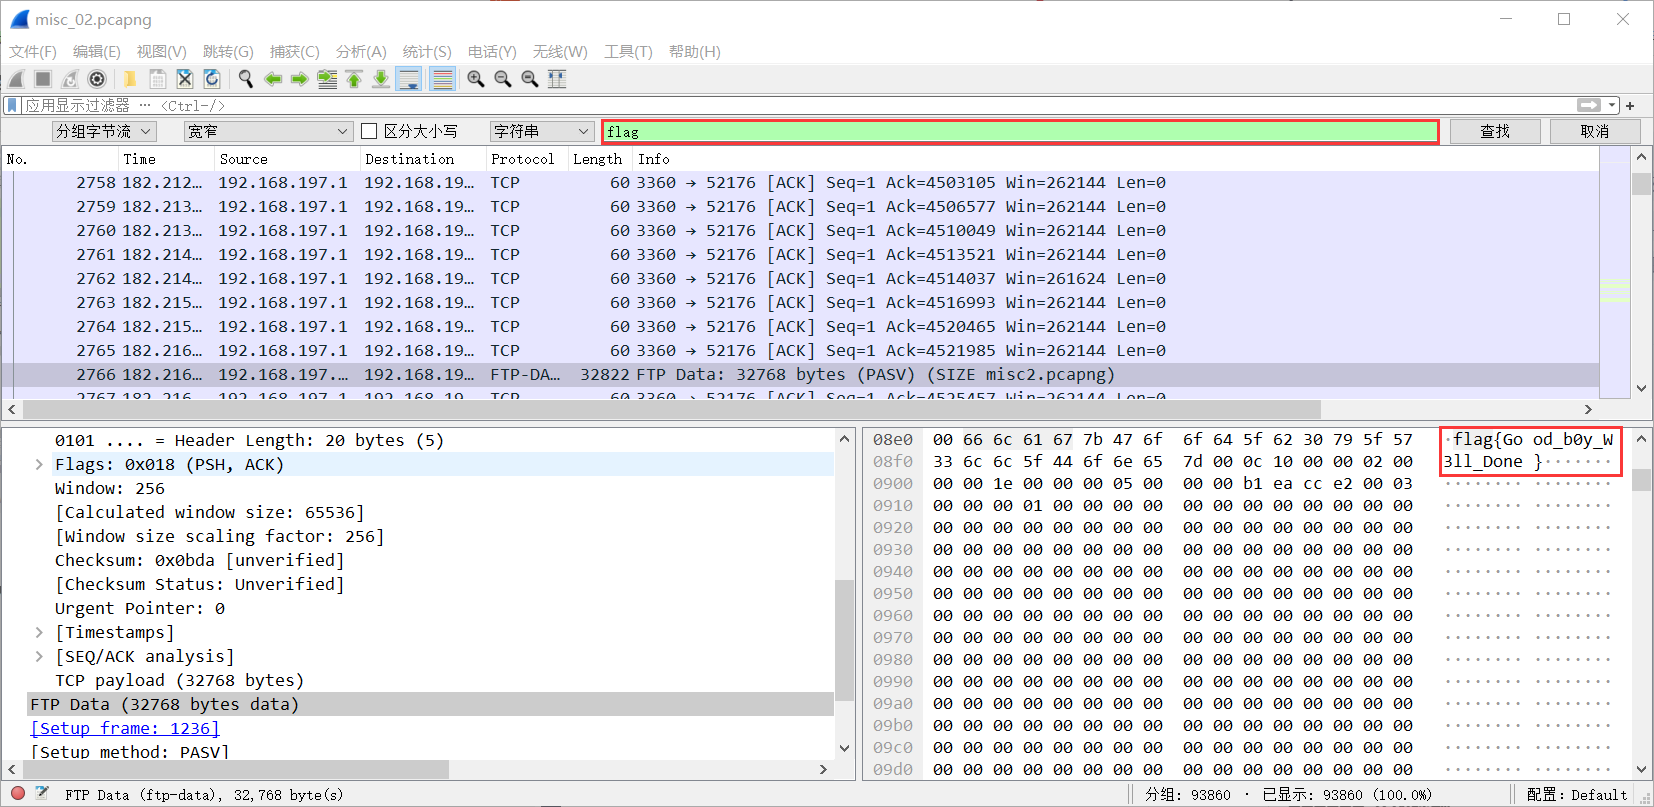Reload this capture file

[211, 79]
